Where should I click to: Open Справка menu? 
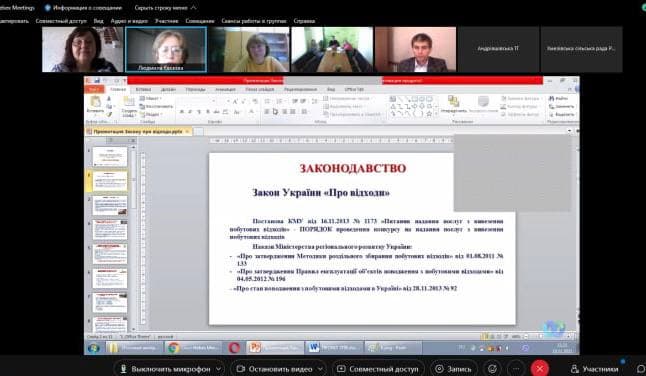click(x=304, y=21)
